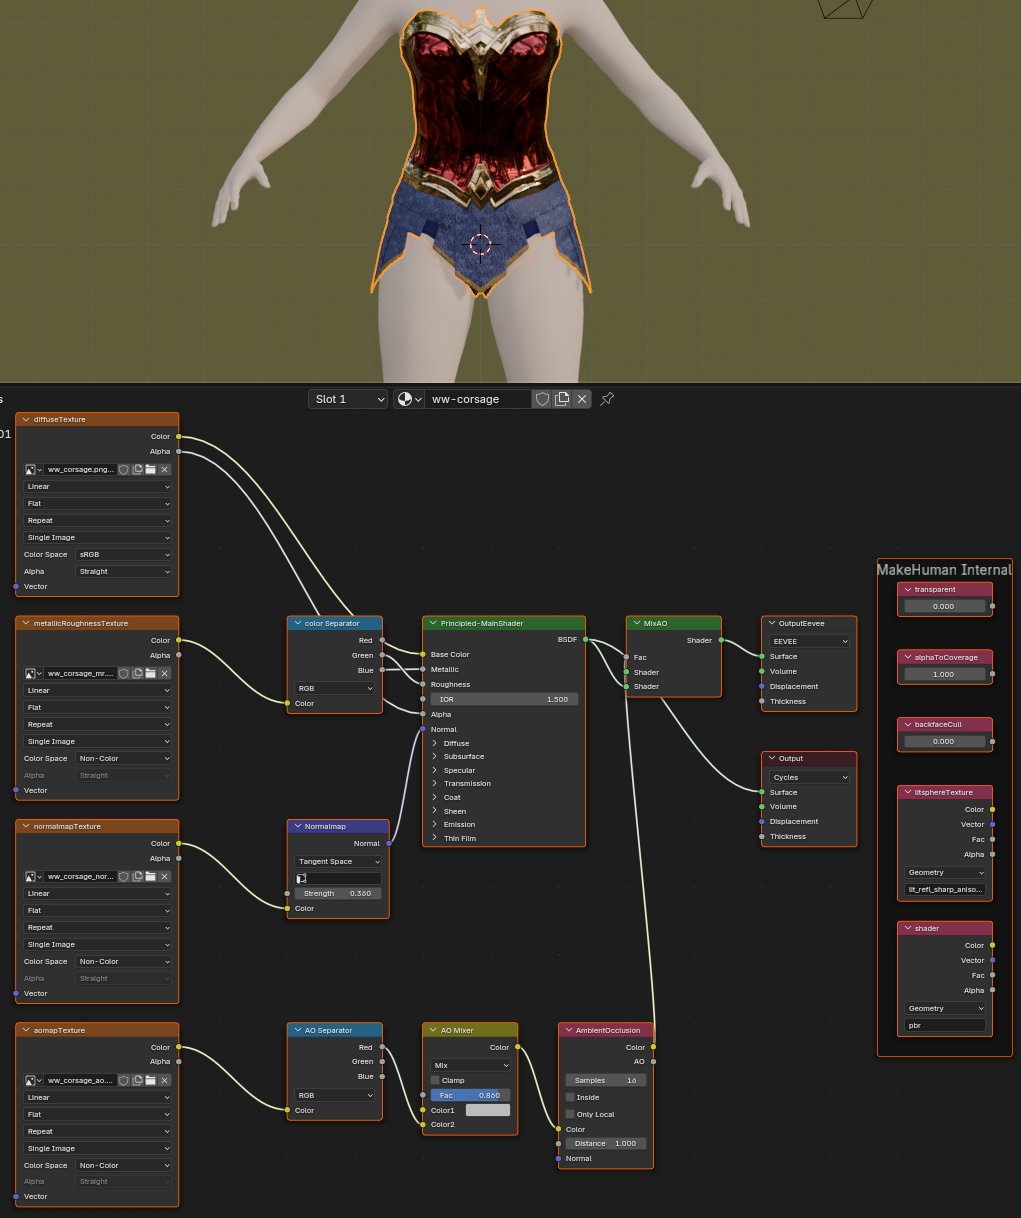
Task: Browse image datablock in aomapTexture node
Action: pyautogui.click(x=33, y=1080)
